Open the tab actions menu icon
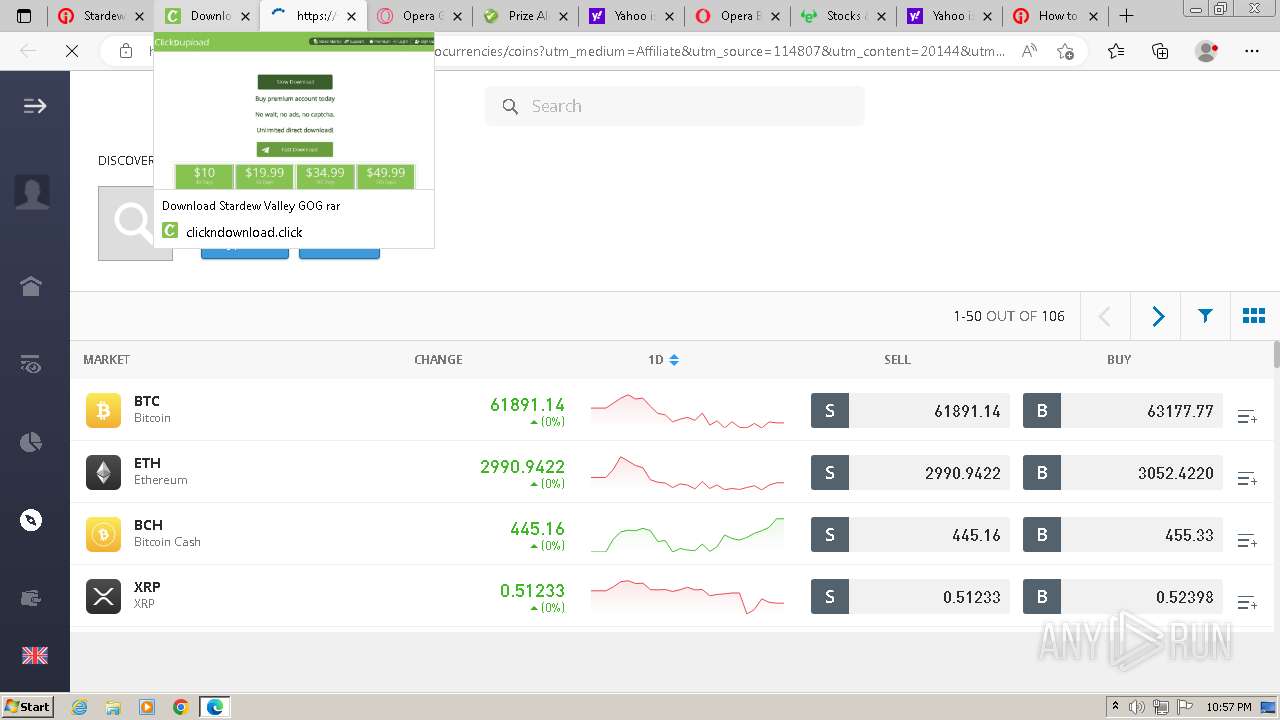This screenshot has height=720, width=1280. click(25, 16)
